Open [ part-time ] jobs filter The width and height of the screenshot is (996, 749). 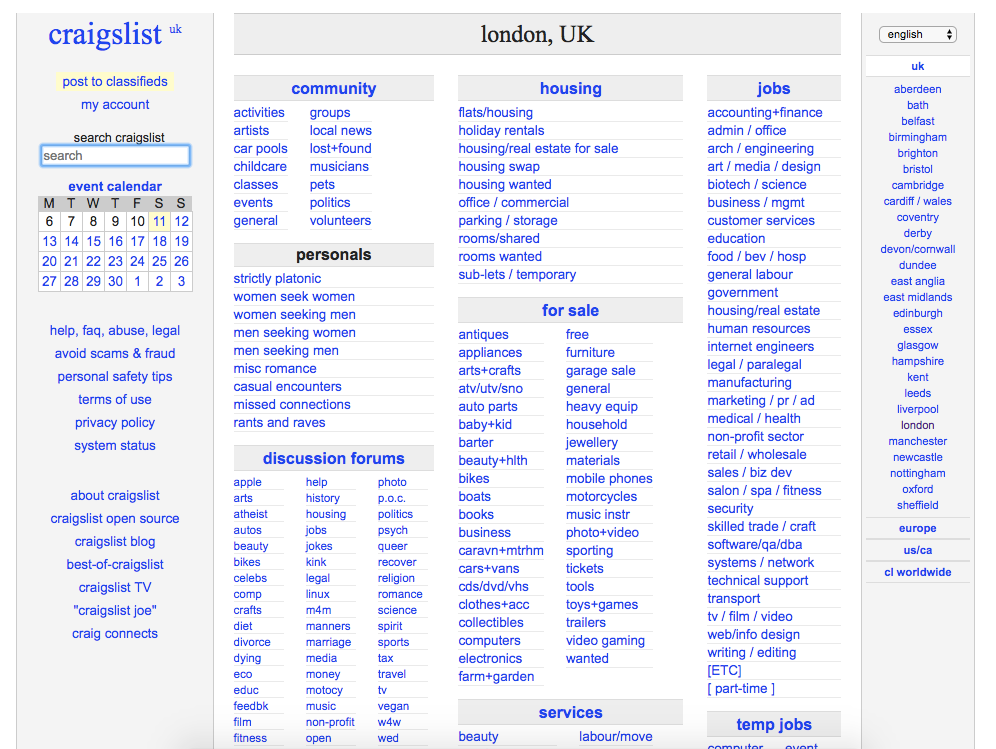tap(741, 689)
